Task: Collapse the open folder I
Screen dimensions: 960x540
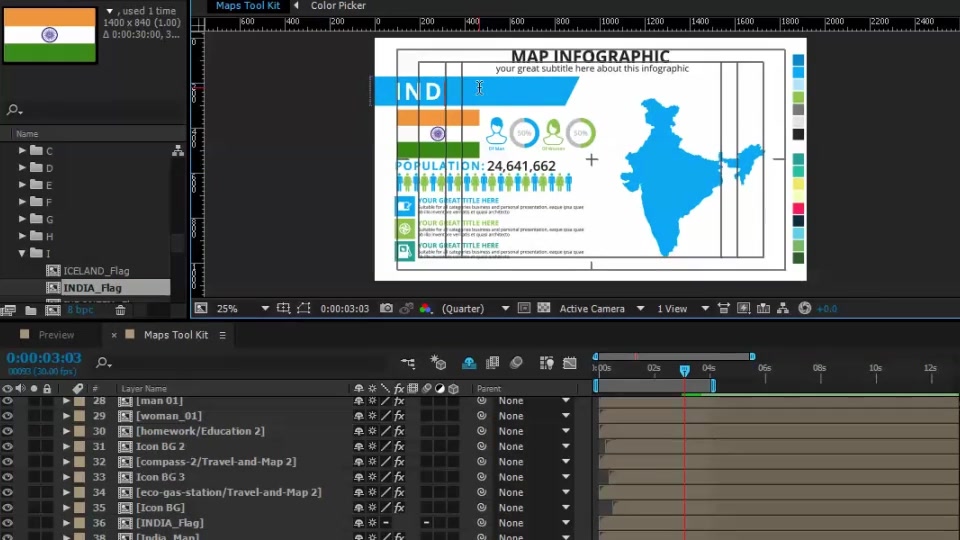Action: click(22, 253)
